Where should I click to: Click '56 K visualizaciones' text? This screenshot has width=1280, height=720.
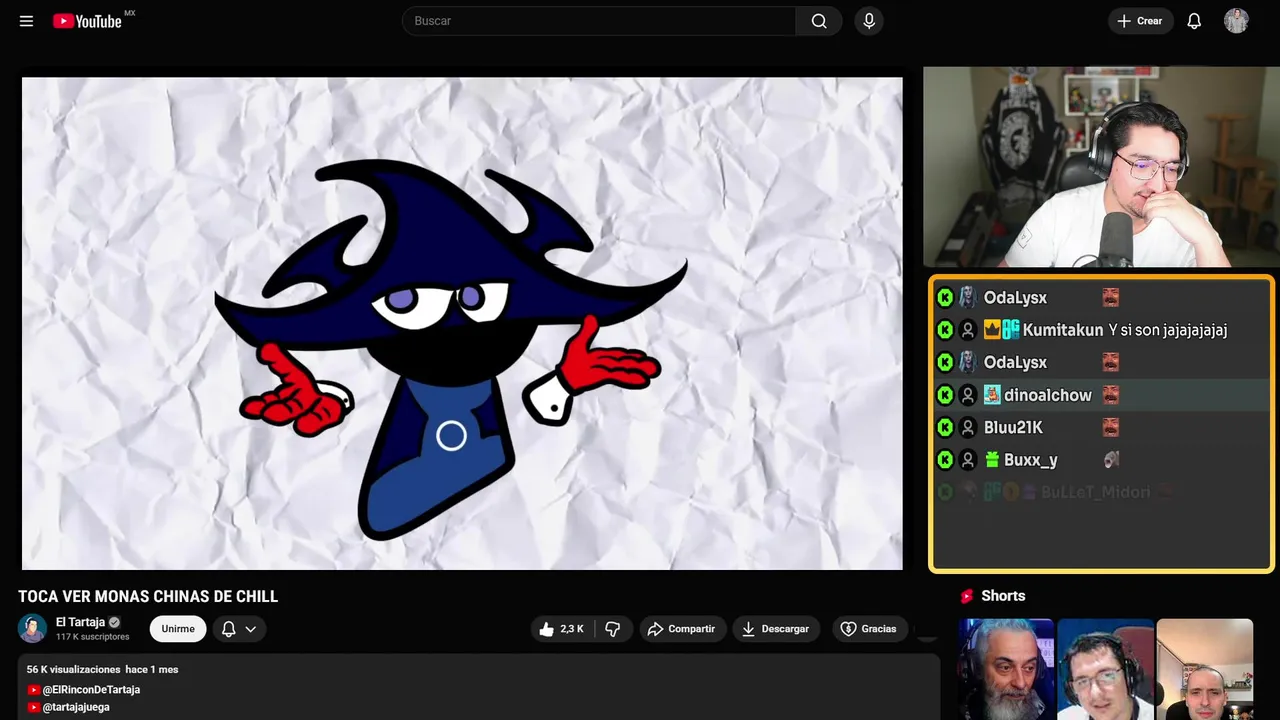click(74, 669)
